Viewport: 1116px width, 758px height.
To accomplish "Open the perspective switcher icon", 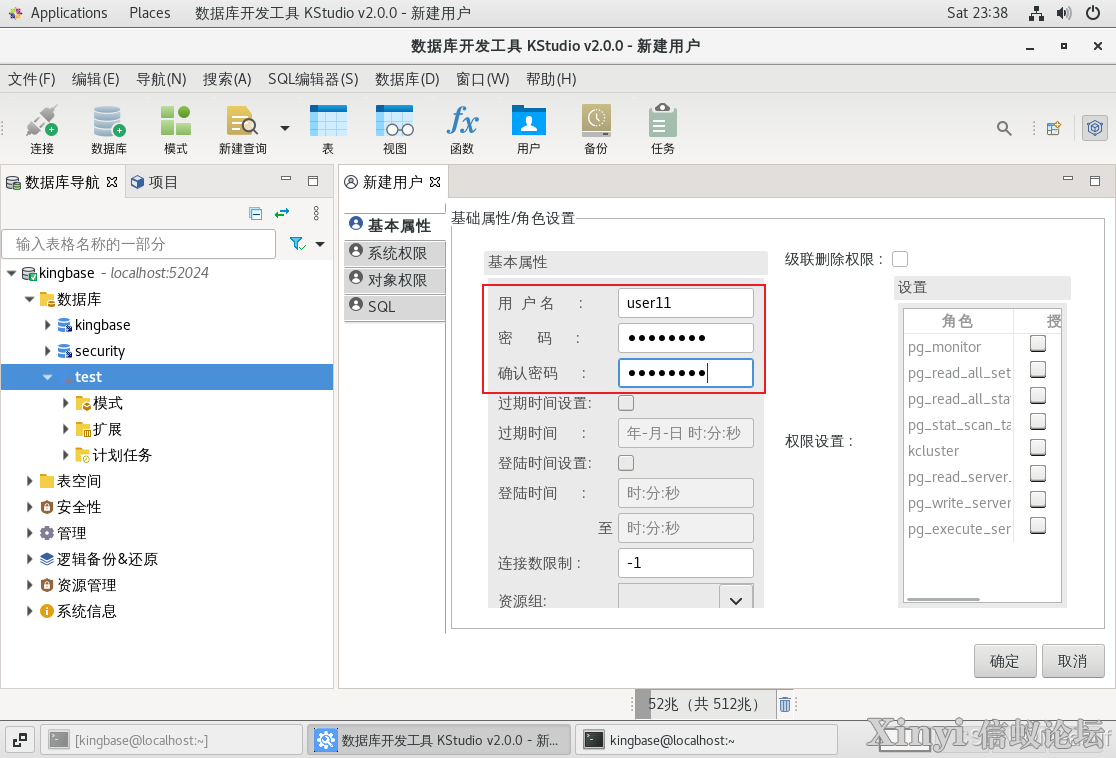I will pos(1054,128).
